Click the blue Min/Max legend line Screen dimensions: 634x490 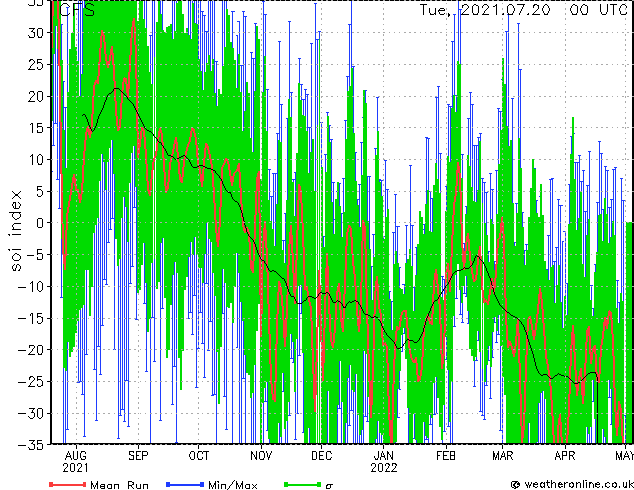[x=185, y=484]
